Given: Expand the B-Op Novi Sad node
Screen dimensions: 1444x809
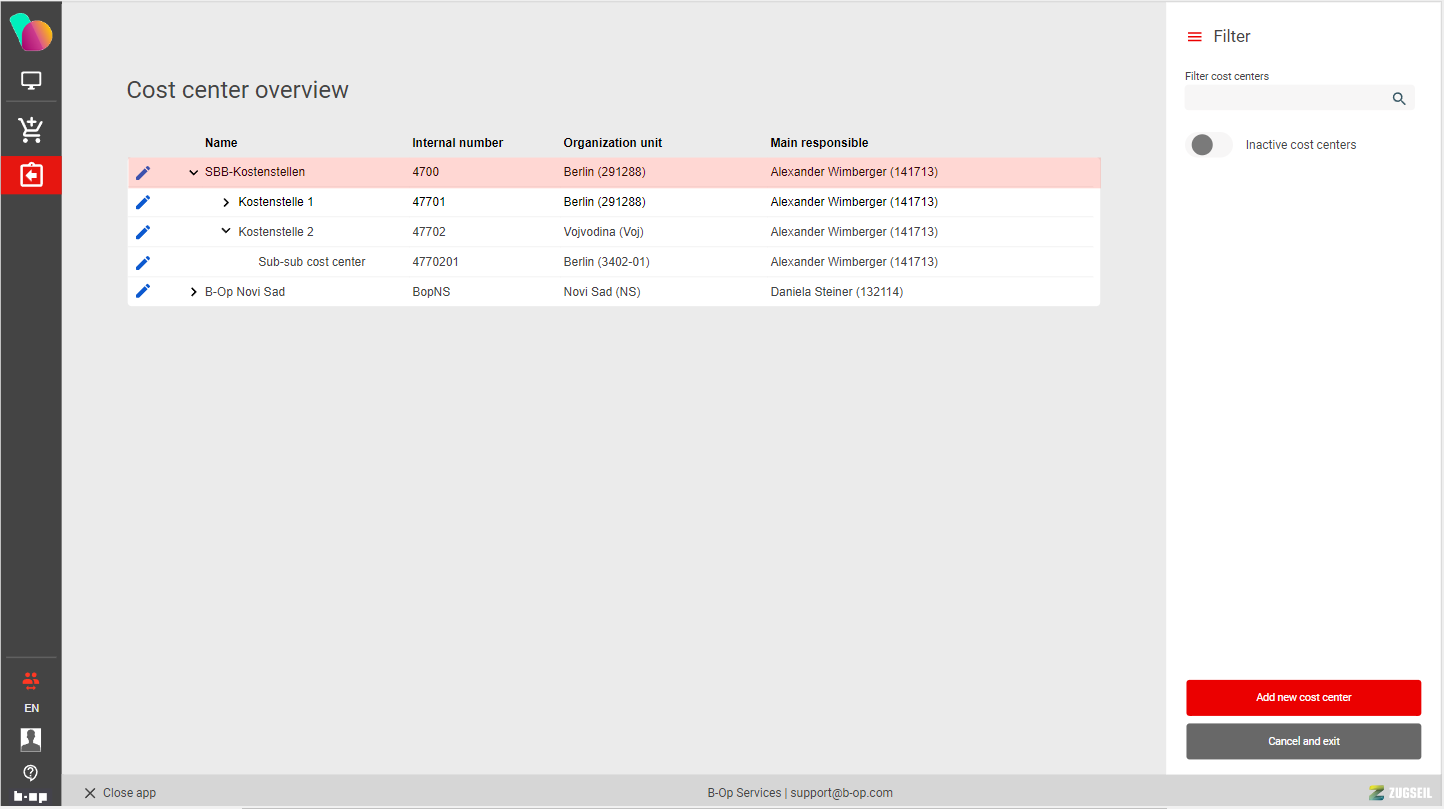Looking at the screenshot, I should click(x=194, y=292).
